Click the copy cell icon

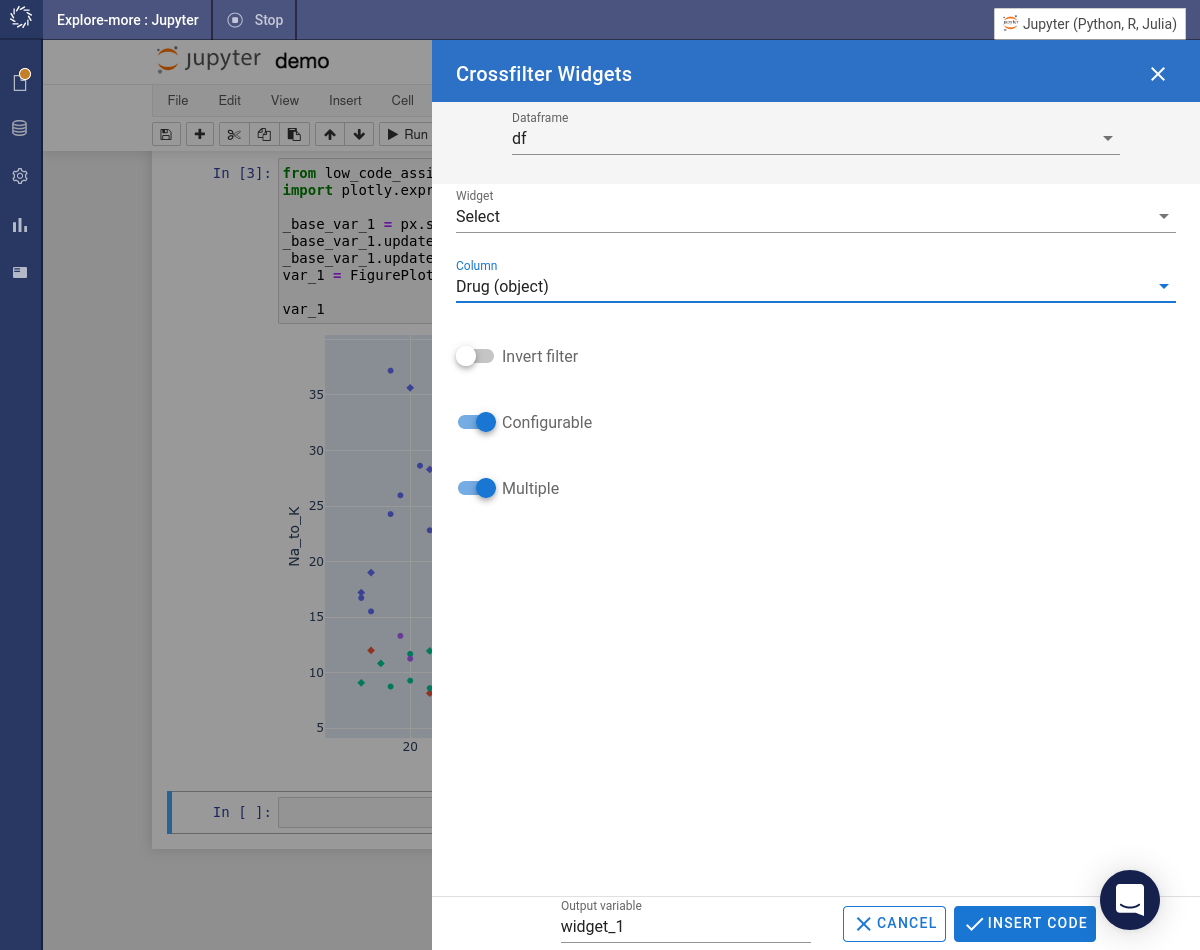coord(264,134)
